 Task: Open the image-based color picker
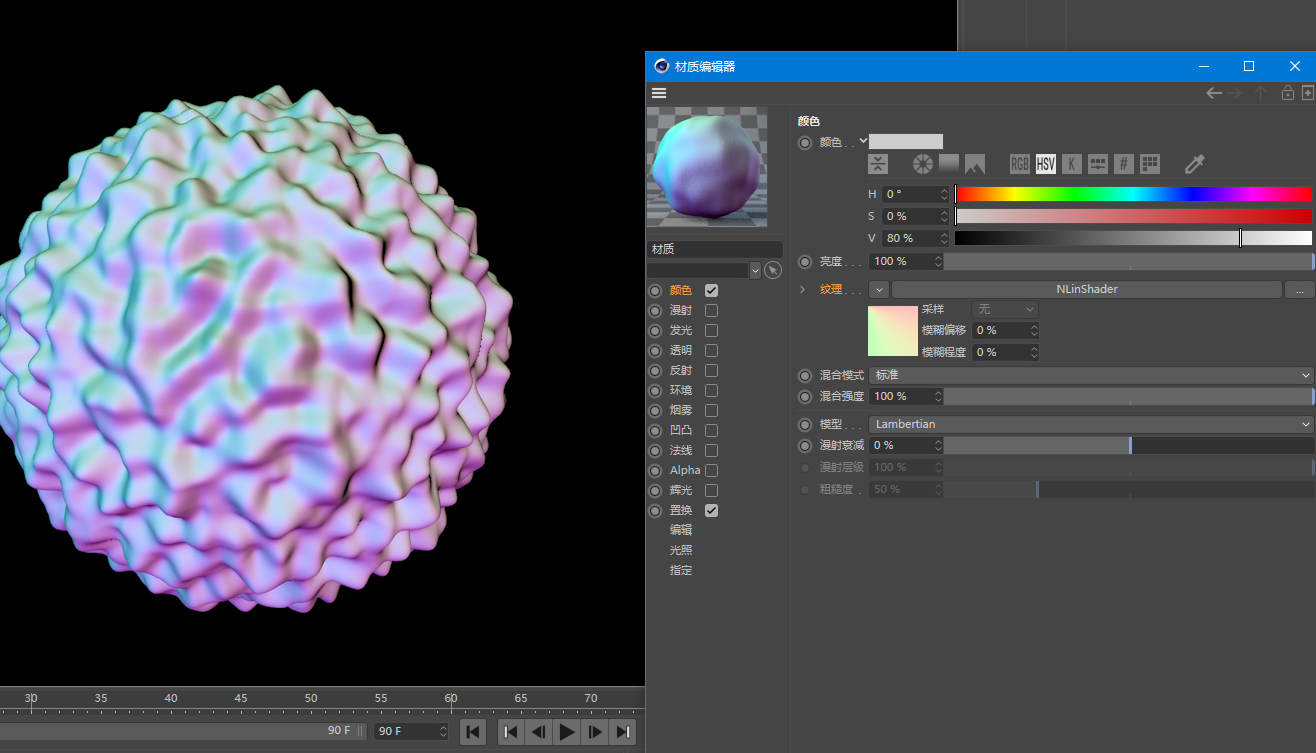pyautogui.click(x=974, y=164)
